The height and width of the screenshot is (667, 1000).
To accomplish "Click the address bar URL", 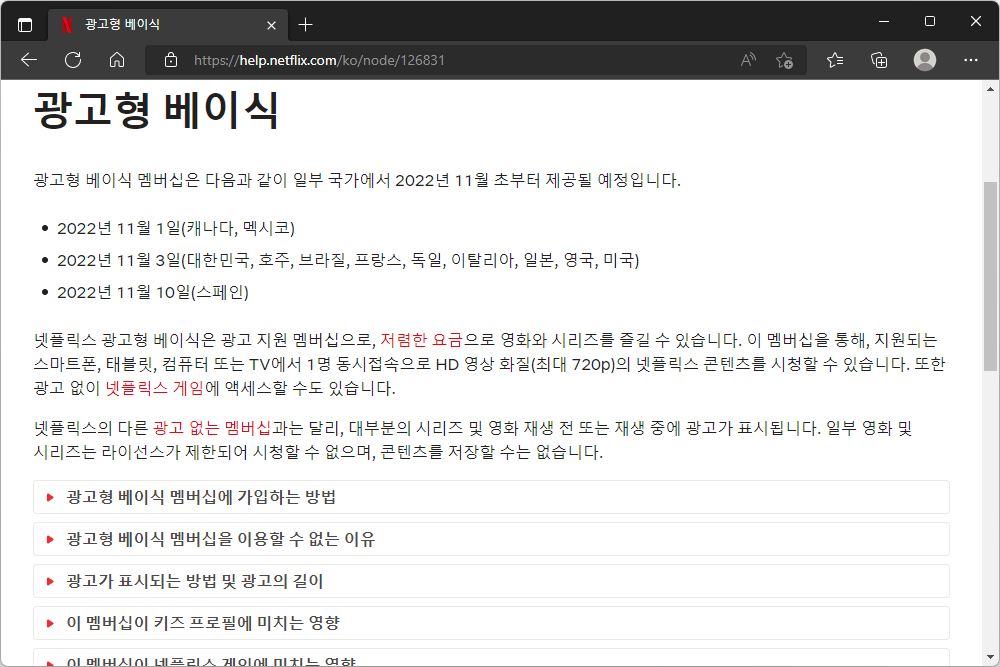I will click(x=319, y=60).
